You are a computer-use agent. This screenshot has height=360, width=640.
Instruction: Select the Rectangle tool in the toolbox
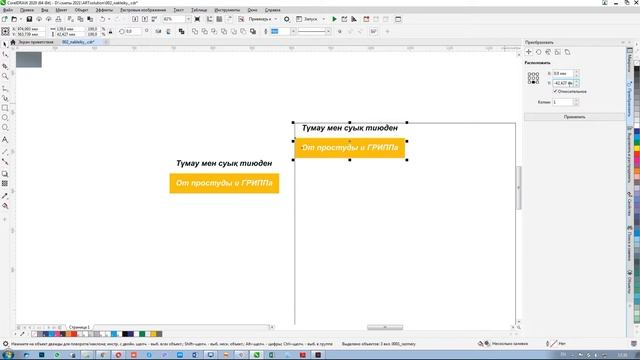click(x=5, y=108)
